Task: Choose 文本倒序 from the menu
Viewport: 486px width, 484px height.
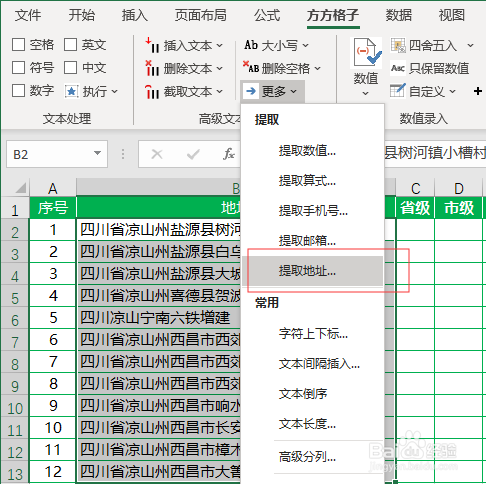Action: point(313,394)
